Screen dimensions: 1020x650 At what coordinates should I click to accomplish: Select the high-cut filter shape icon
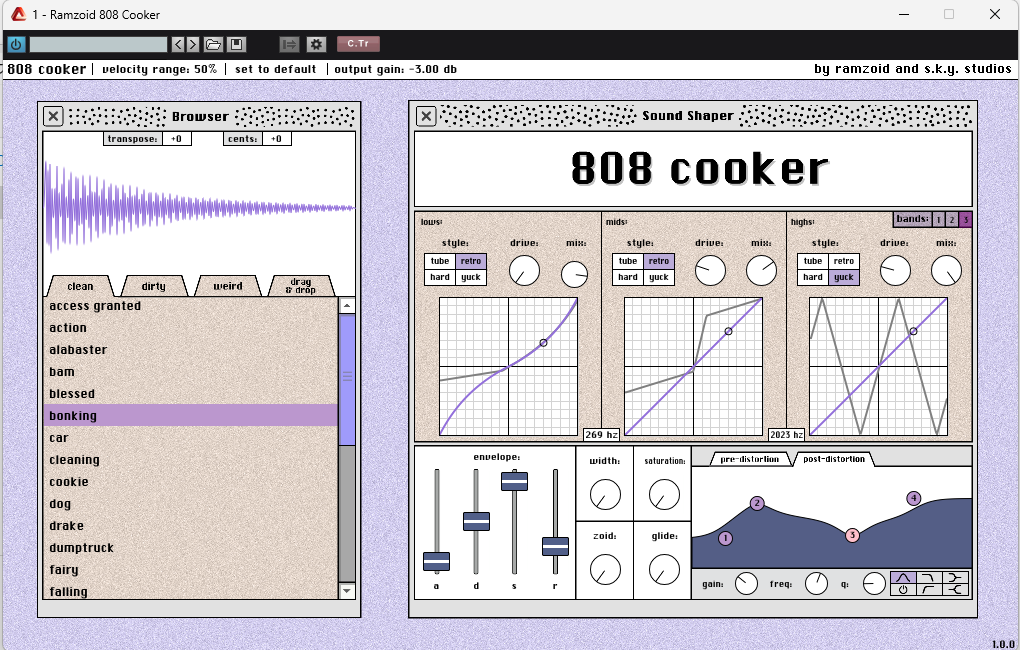click(x=929, y=578)
